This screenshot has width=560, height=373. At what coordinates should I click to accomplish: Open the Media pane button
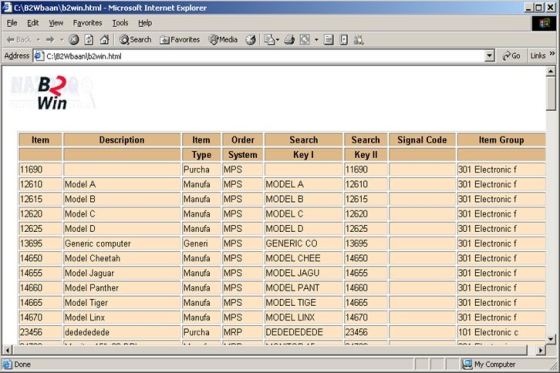click(x=224, y=40)
